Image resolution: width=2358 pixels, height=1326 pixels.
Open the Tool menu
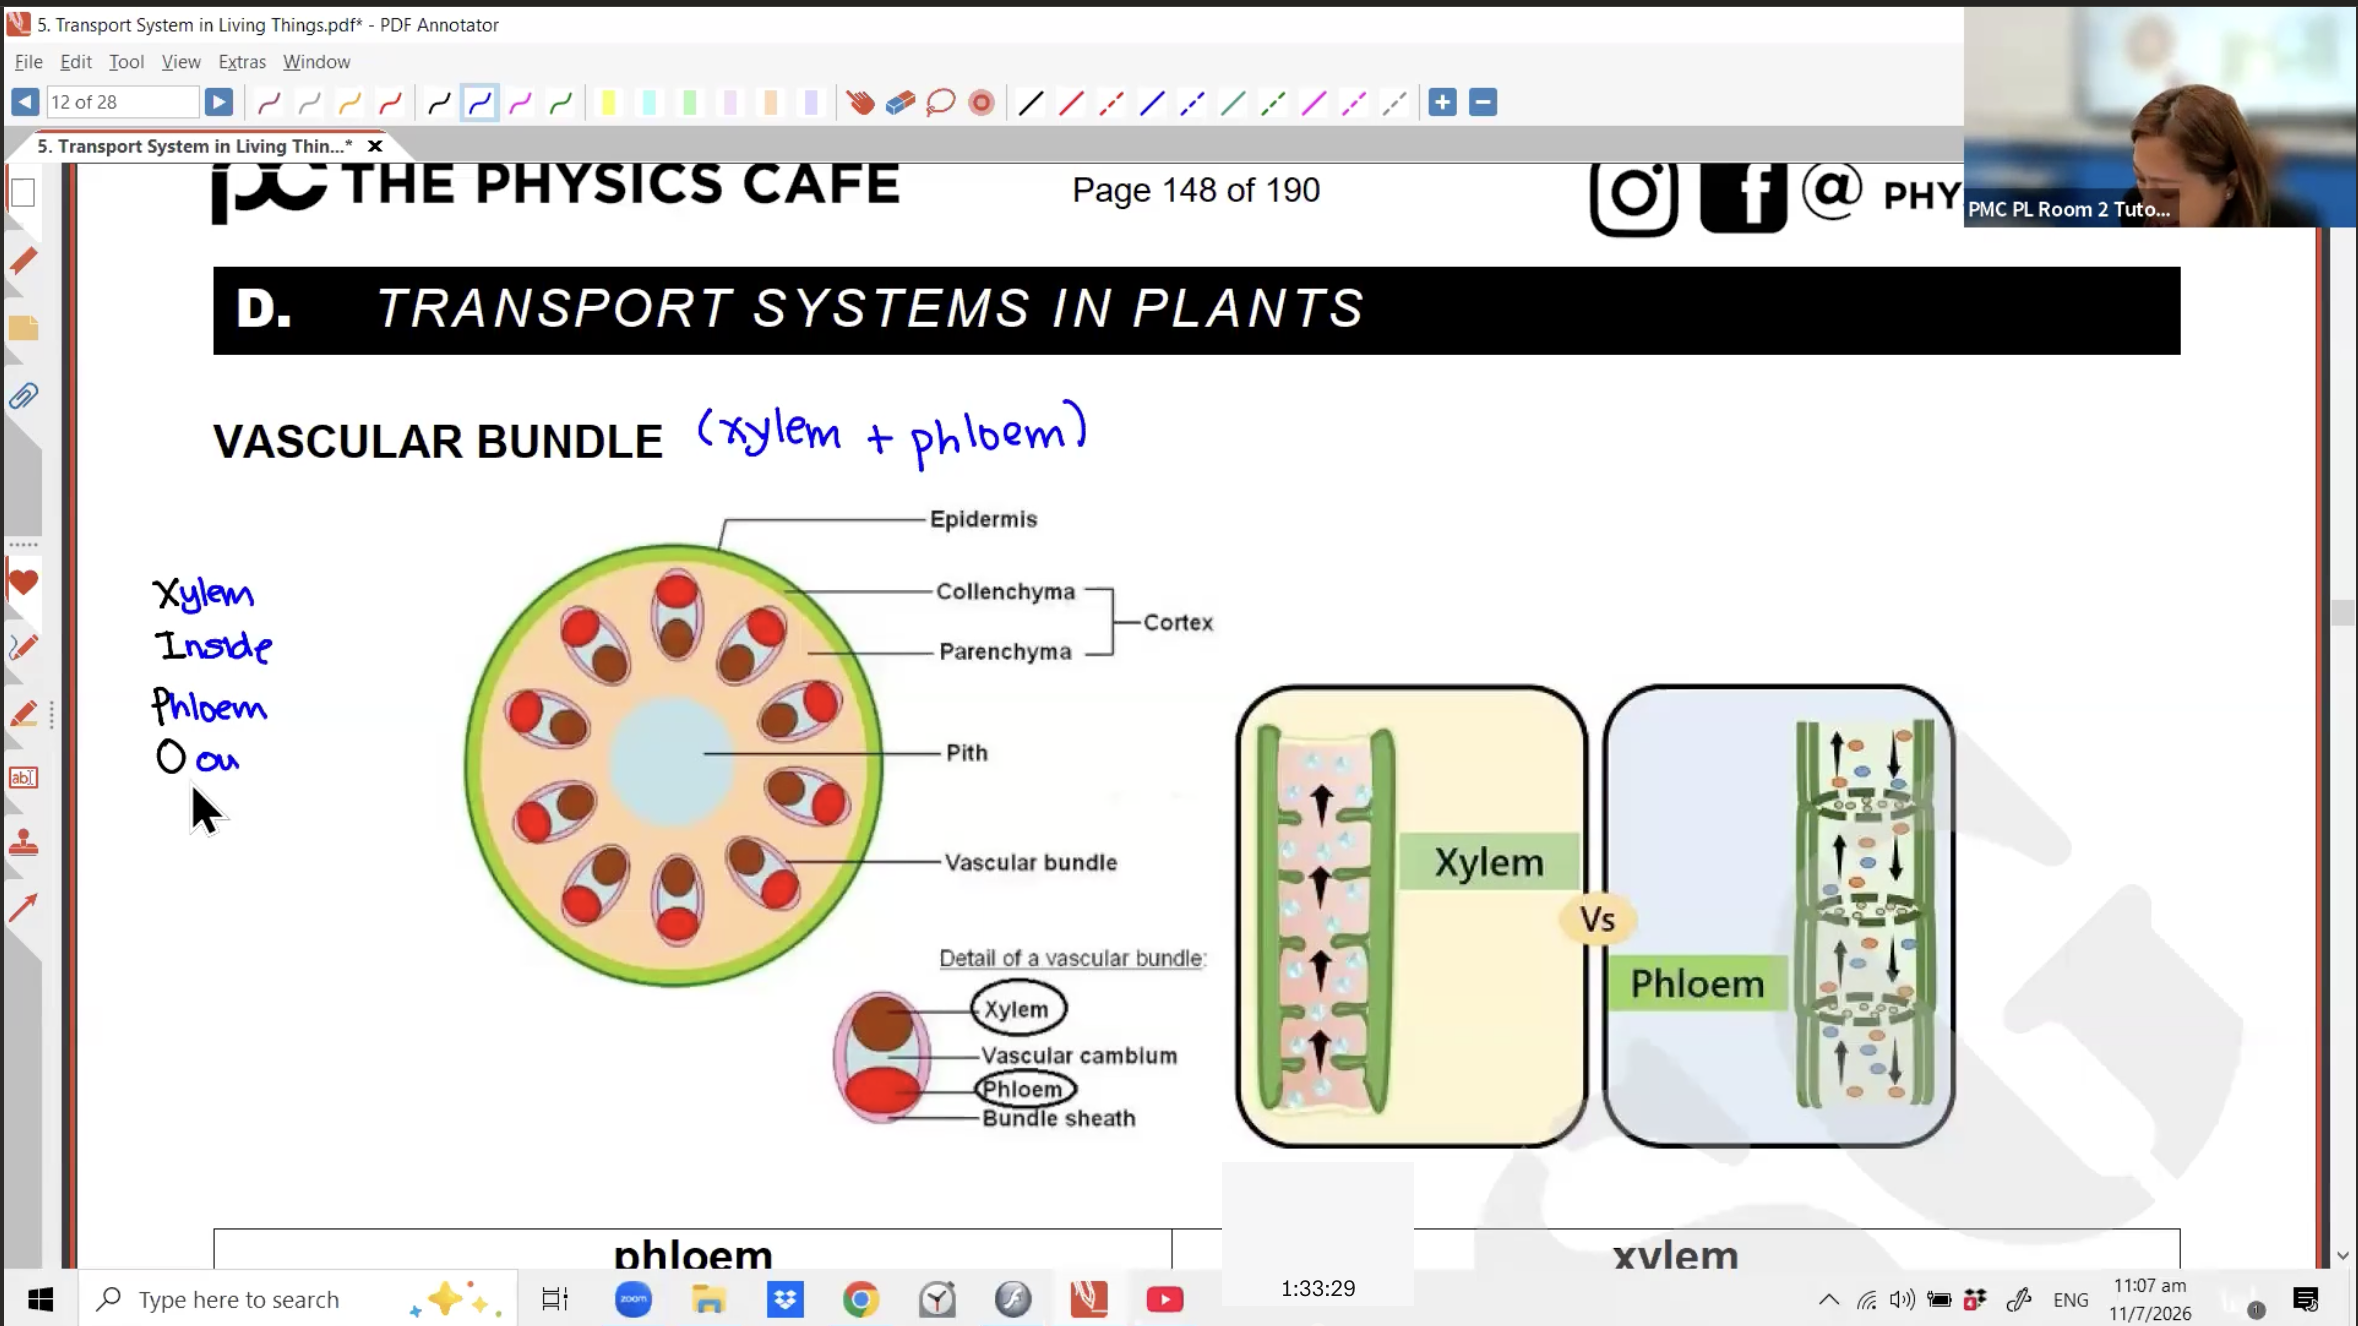tap(126, 62)
